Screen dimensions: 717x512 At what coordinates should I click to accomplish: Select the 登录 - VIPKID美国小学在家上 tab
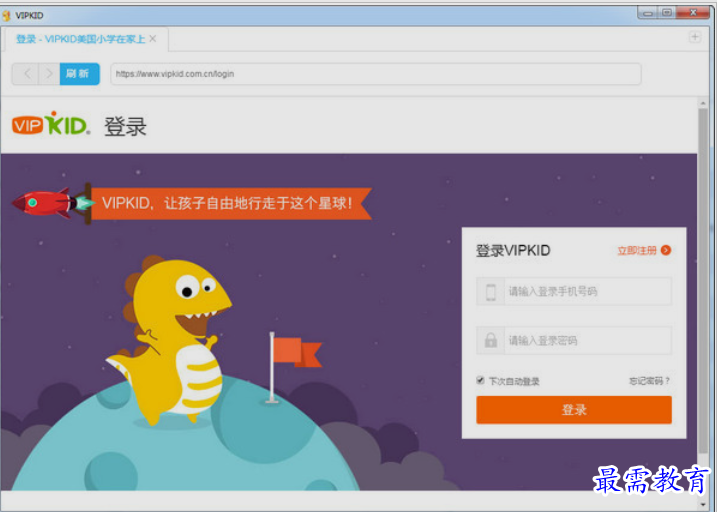tap(86, 39)
